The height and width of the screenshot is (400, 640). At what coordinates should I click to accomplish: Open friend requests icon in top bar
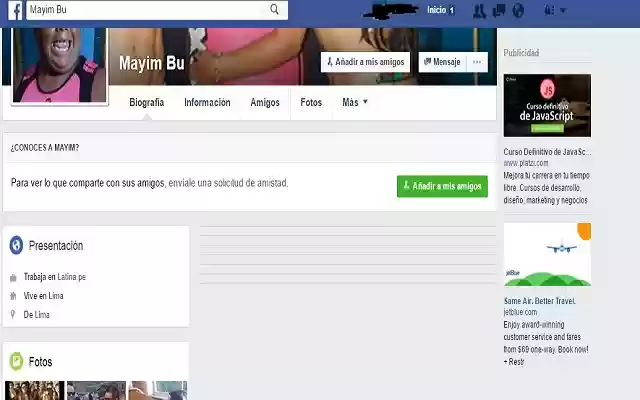click(x=479, y=10)
